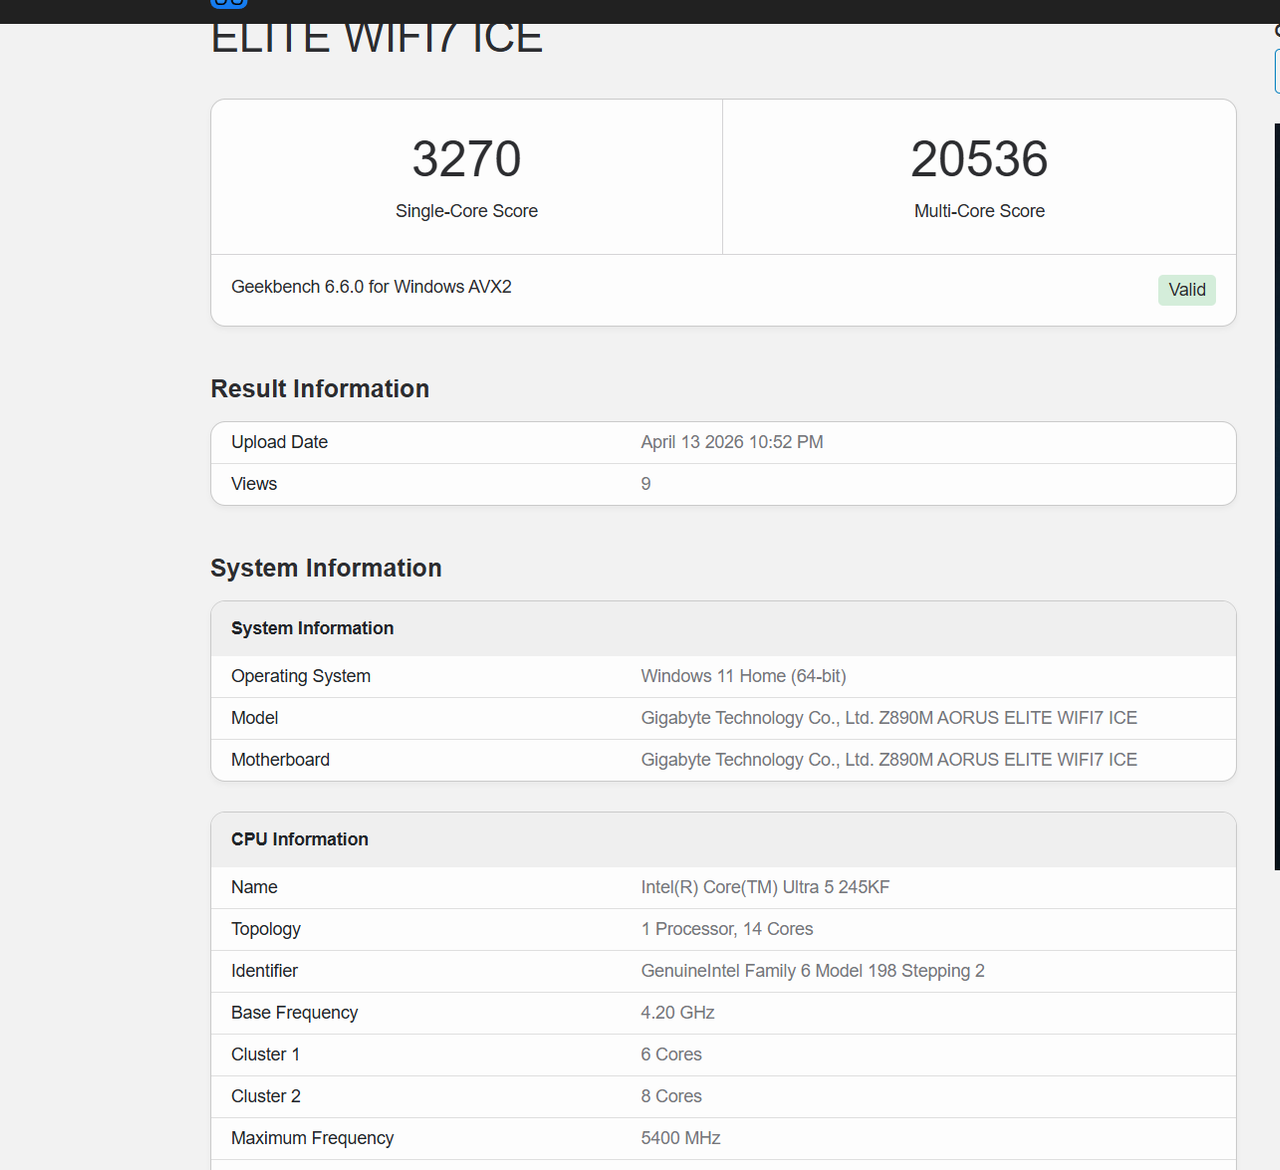Click the "Upload Date" row label
This screenshot has width=1280, height=1170.
click(279, 442)
